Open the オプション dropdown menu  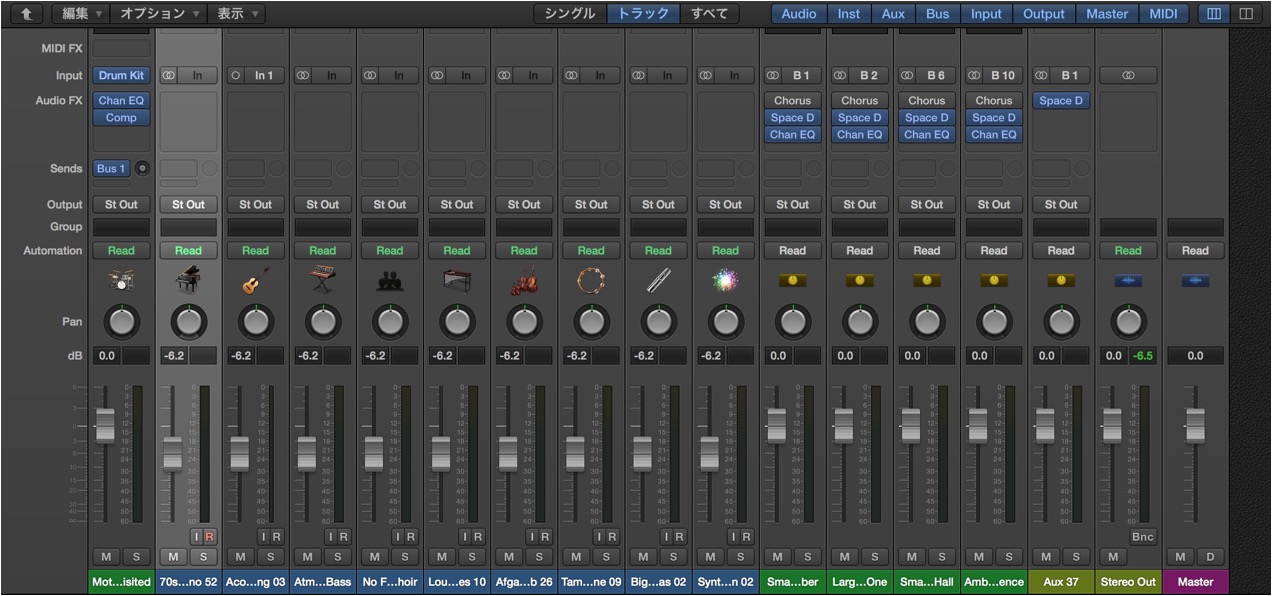(x=159, y=14)
